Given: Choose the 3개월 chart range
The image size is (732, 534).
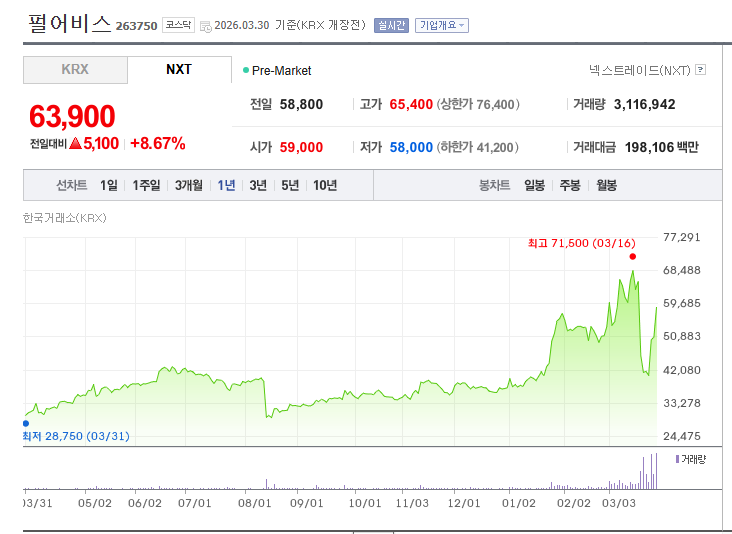Looking at the screenshot, I should point(188,185).
